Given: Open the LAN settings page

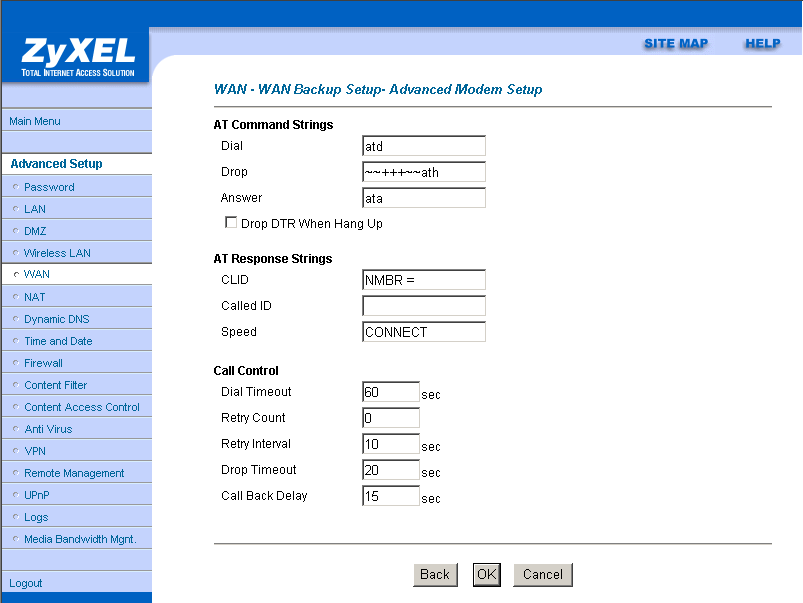Looking at the screenshot, I should (35, 210).
